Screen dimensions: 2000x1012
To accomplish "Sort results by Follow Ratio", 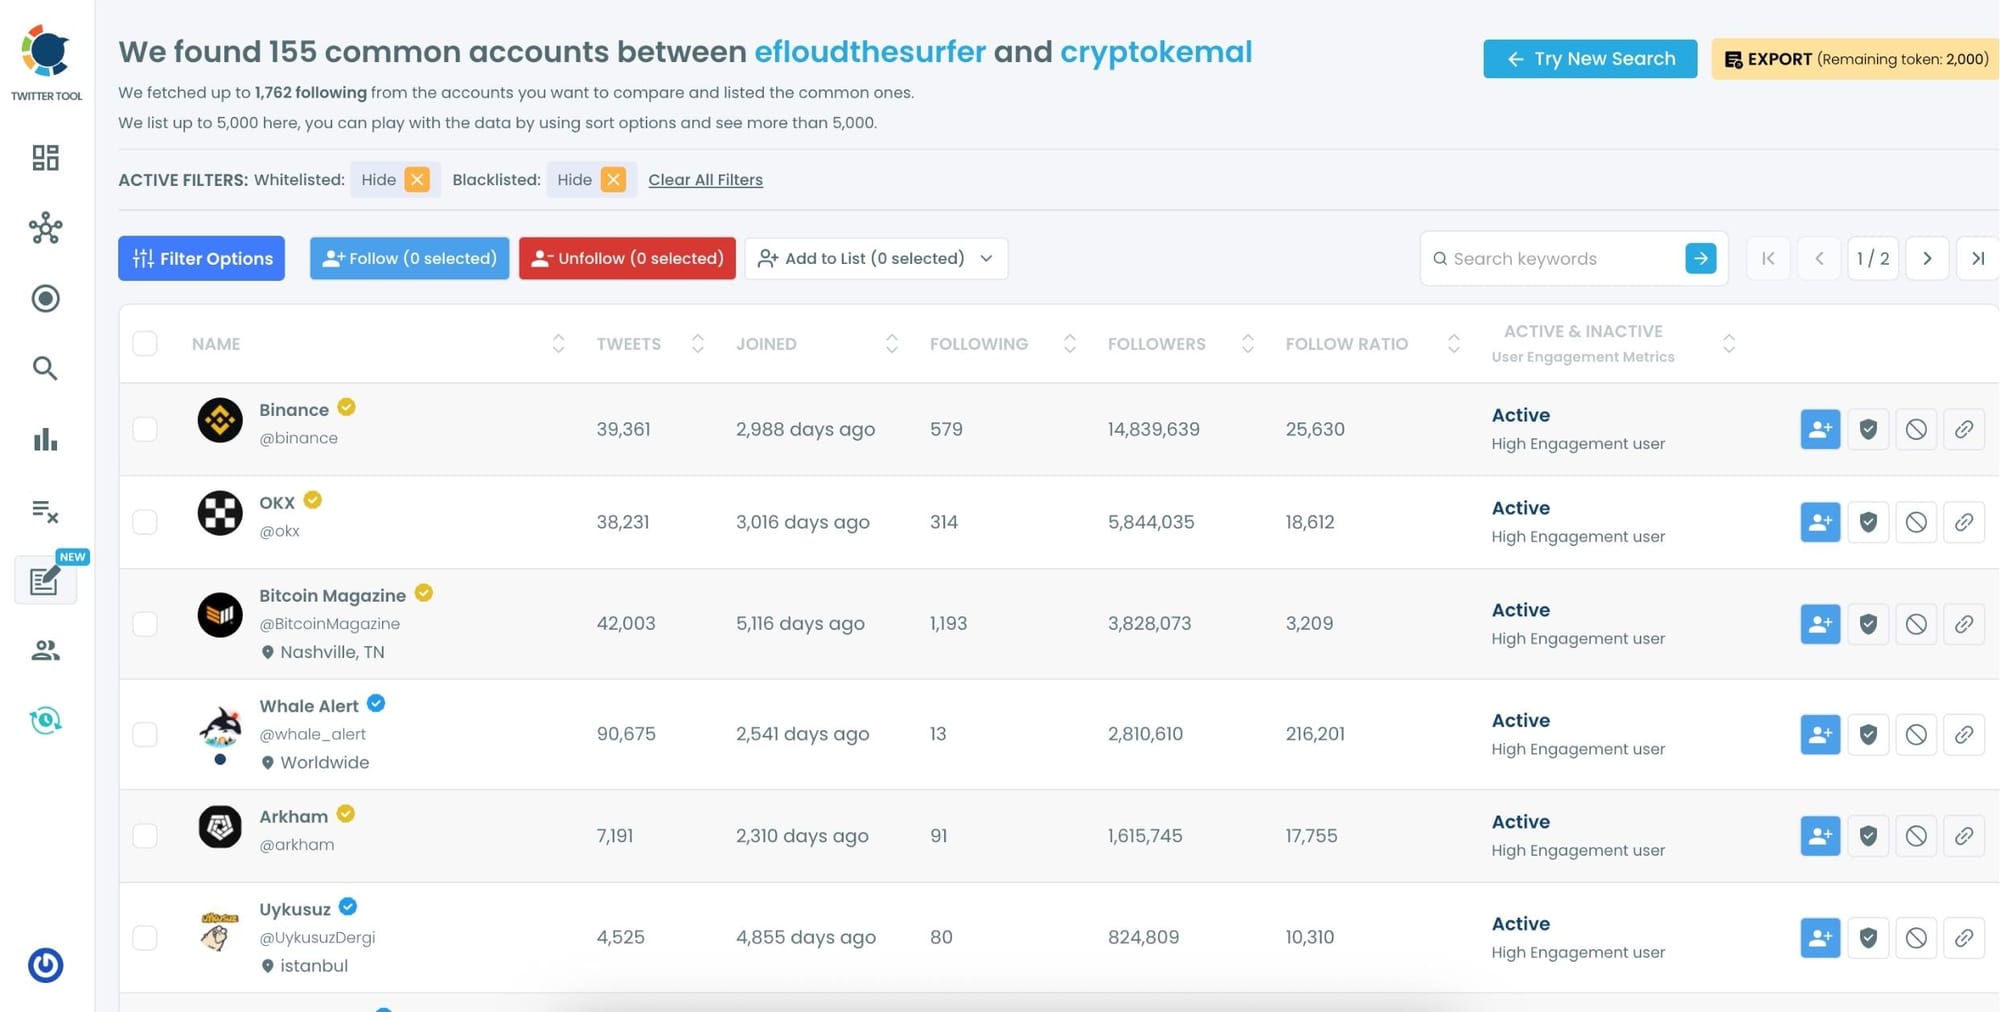I will click(1454, 343).
